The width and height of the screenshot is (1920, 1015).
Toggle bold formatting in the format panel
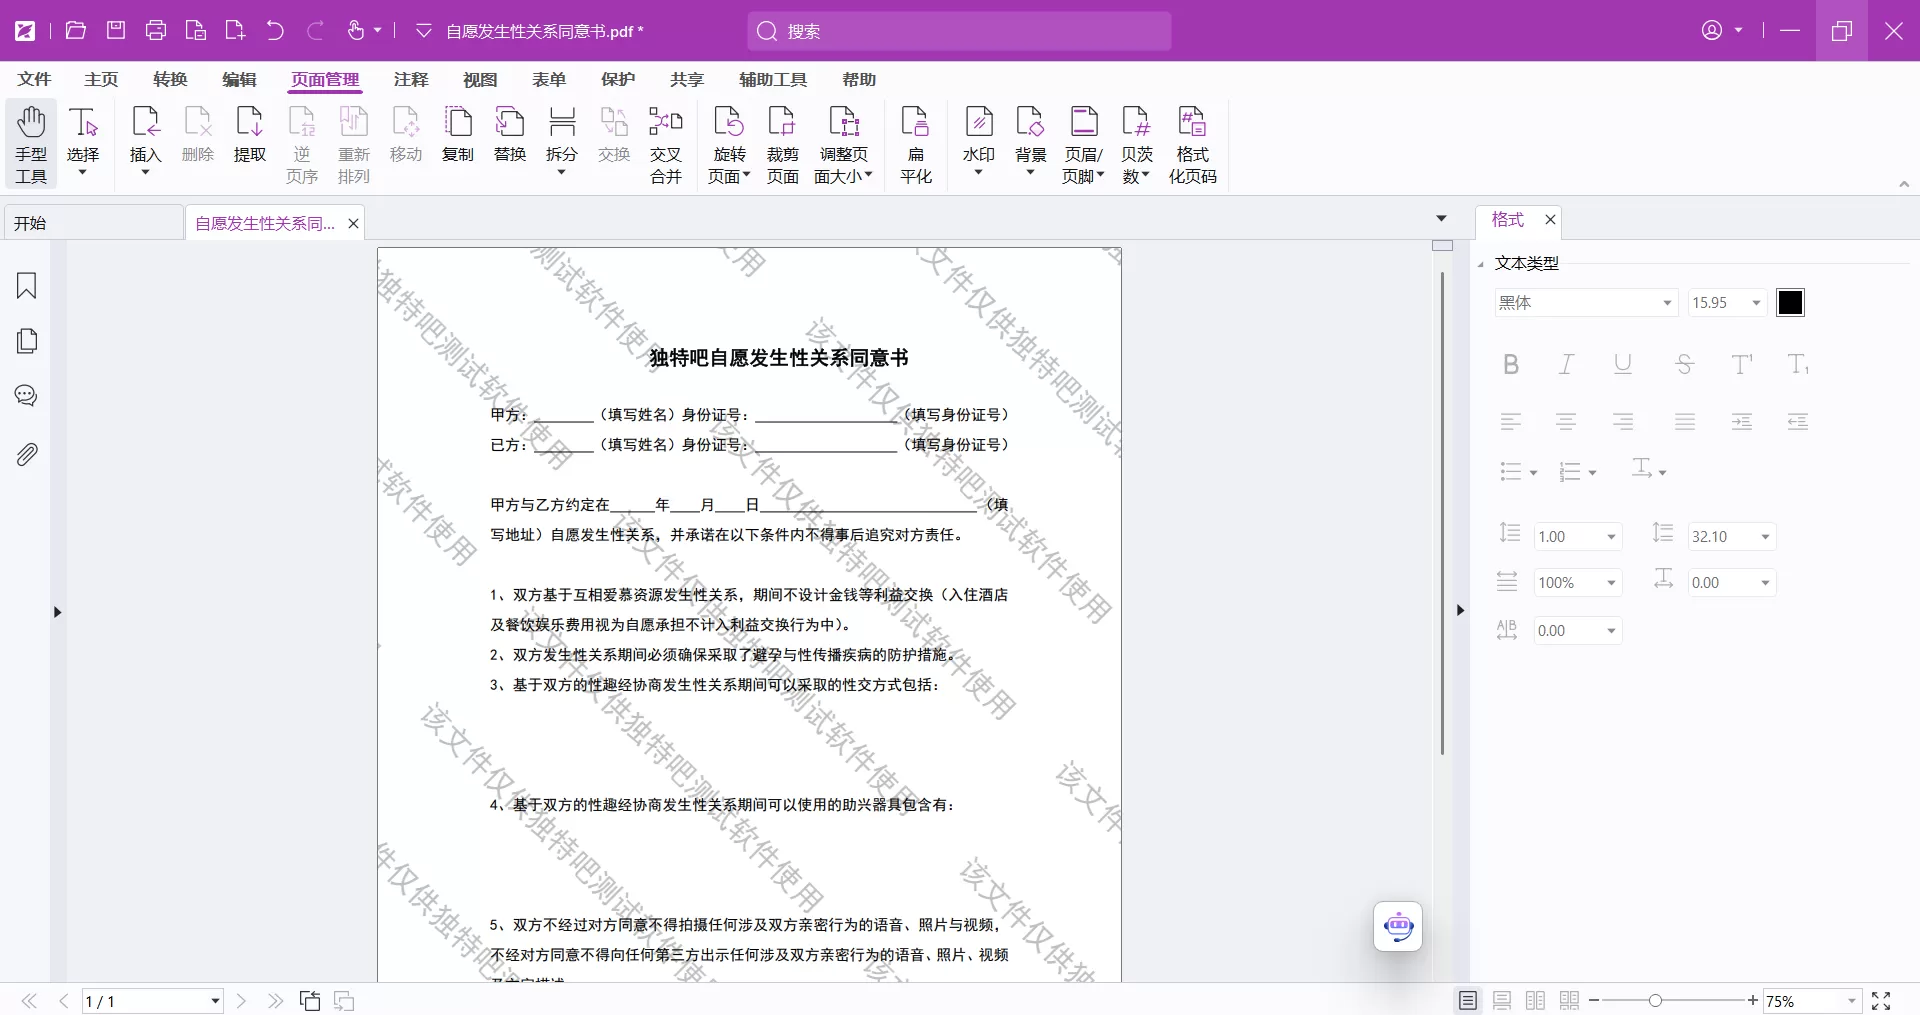1510,364
